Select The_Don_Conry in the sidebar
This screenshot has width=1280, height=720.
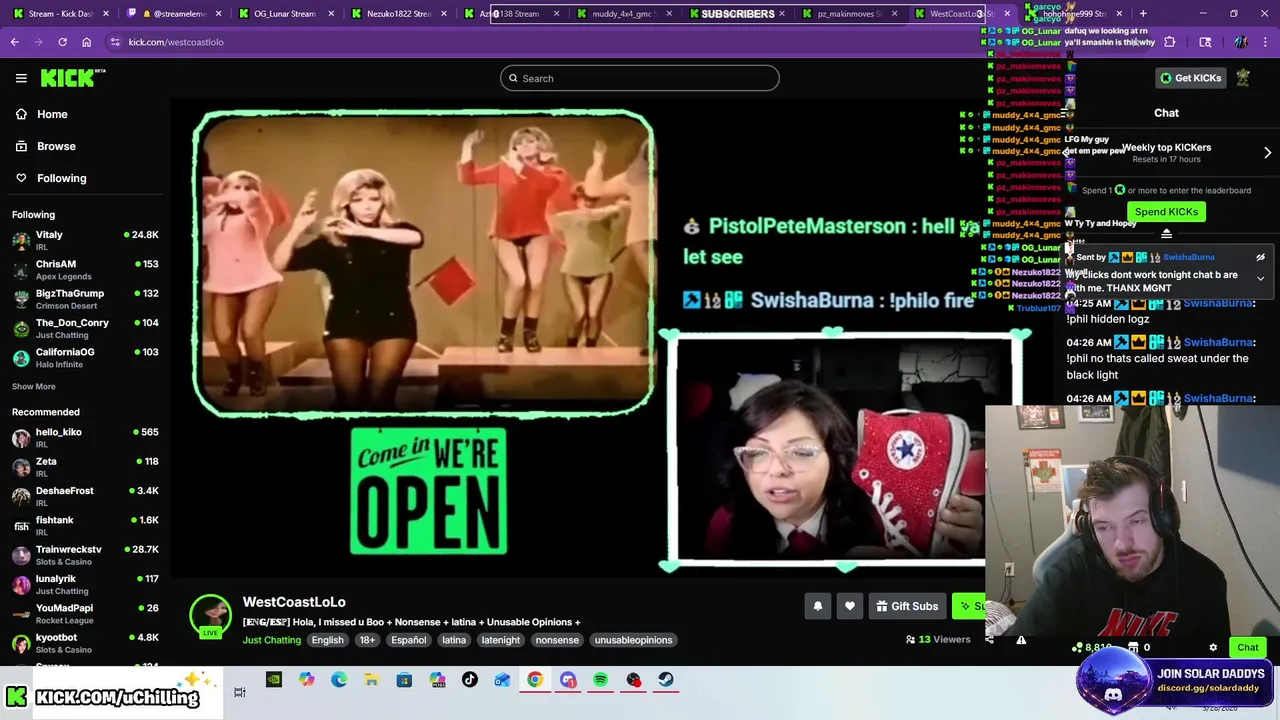click(85, 328)
